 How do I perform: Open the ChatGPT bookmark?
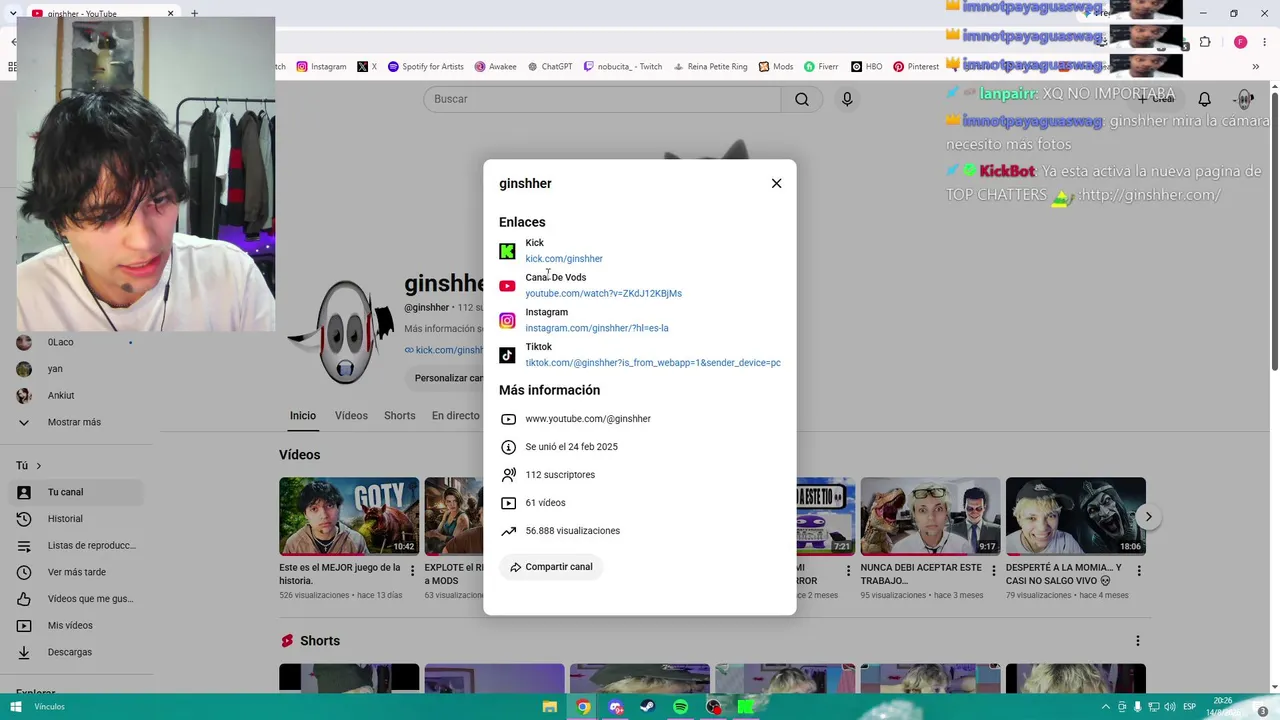pyautogui.click(x=548, y=67)
